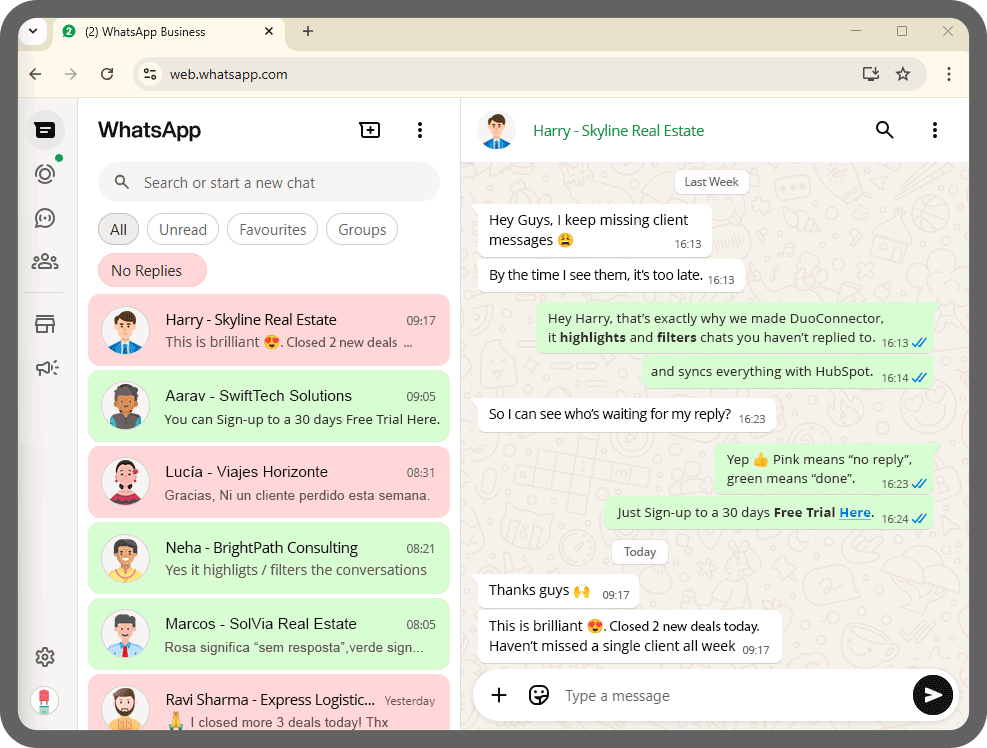The width and height of the screenshot is (987, 748).
Task: Switch to the Groups filter tab
Action: point(362,229)
